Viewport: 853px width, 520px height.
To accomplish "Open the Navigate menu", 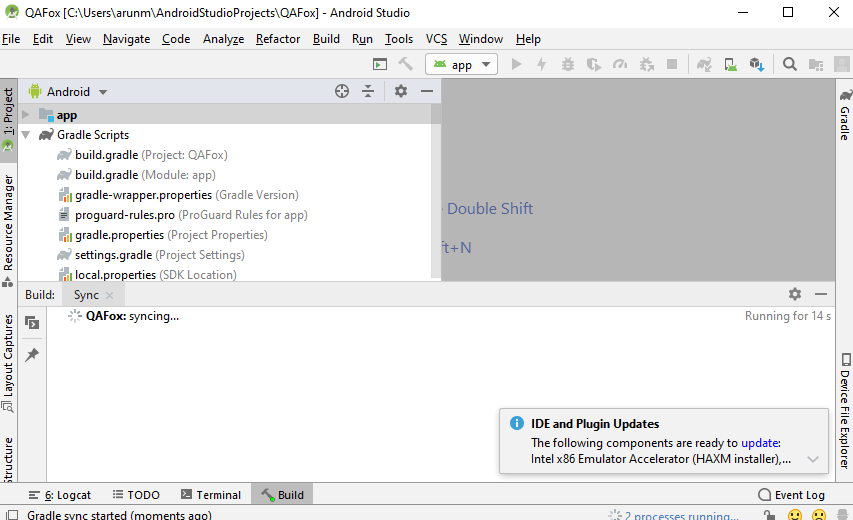I will point(126,39).
